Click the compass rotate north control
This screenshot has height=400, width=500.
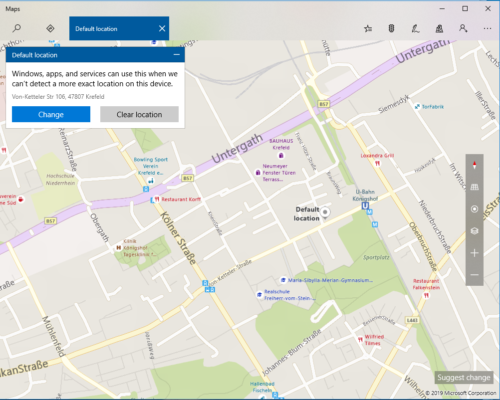point(474,165)
